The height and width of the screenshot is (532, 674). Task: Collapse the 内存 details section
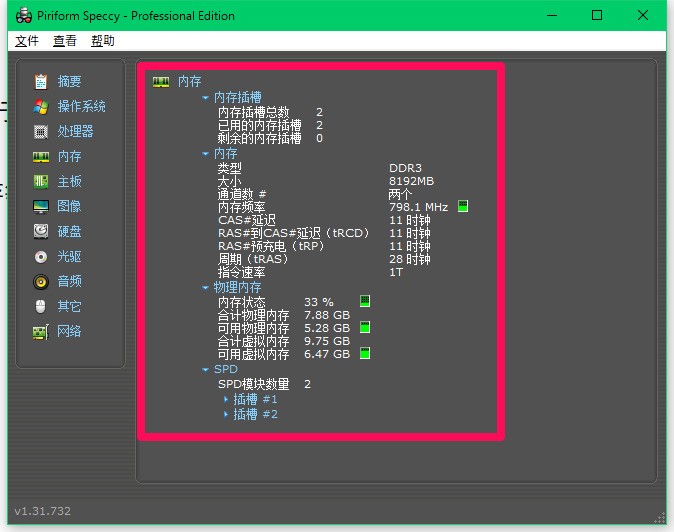point(205,153)
